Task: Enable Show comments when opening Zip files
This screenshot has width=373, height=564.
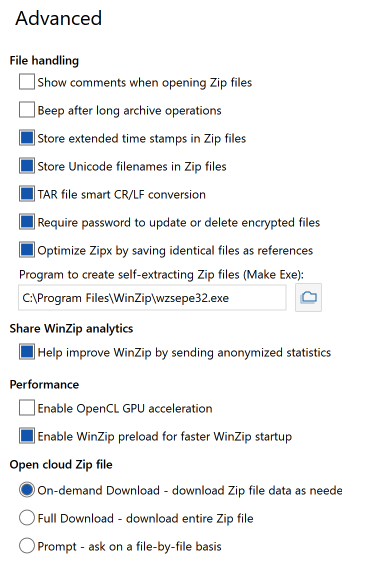Action: (x=27, y=82)
